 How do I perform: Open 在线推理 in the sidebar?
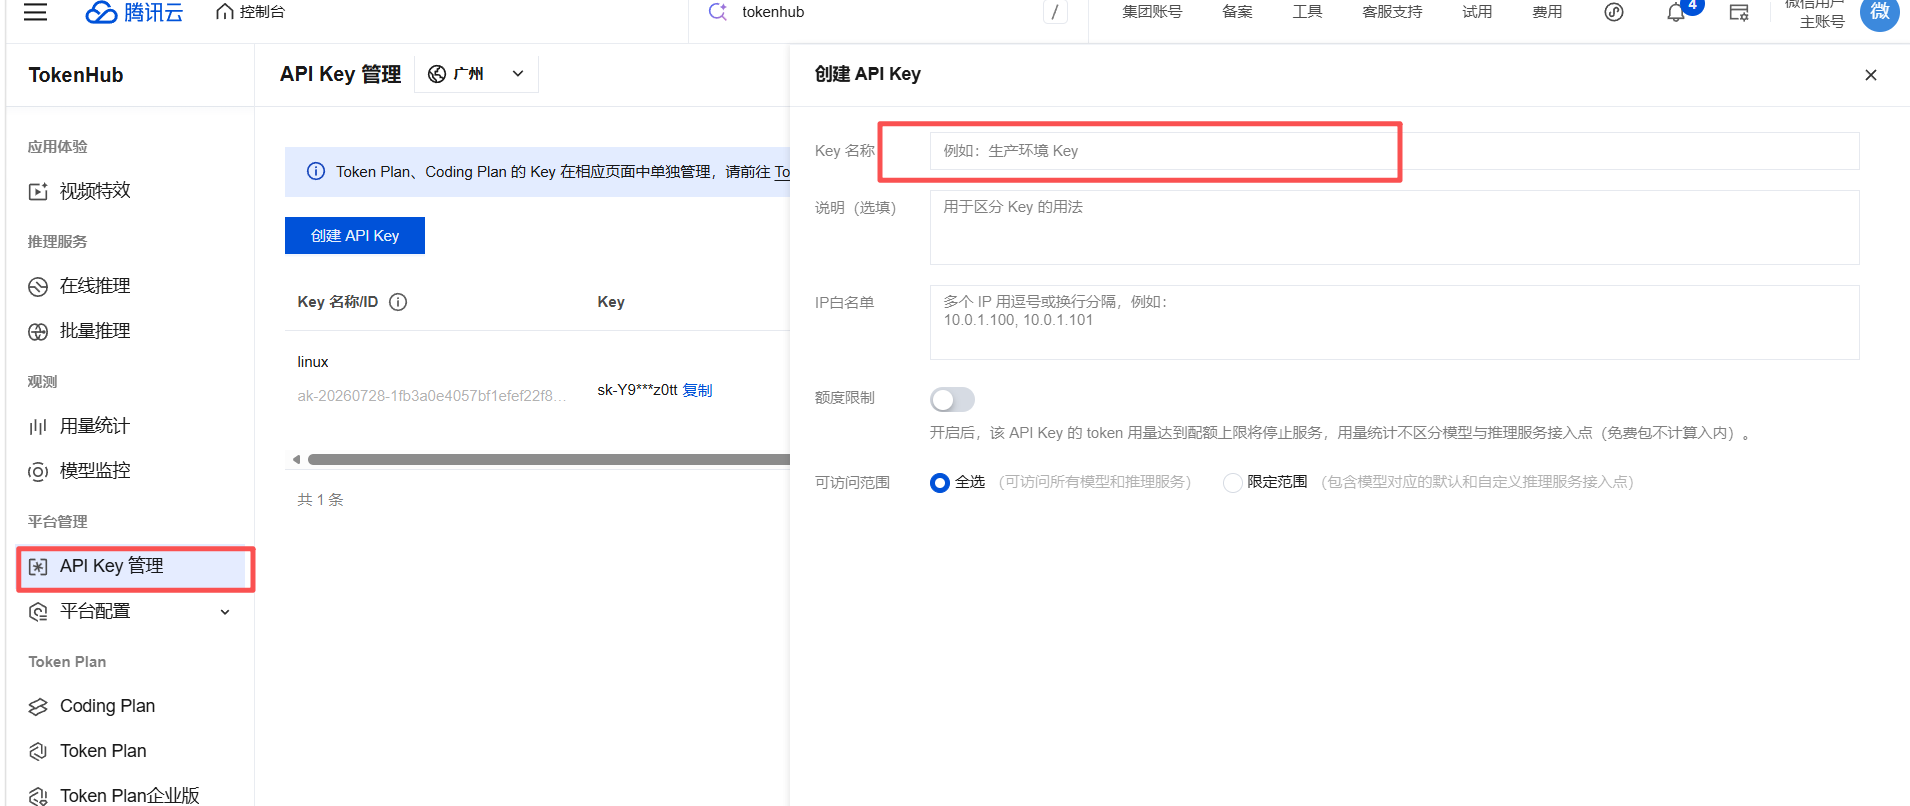point(95,286)
